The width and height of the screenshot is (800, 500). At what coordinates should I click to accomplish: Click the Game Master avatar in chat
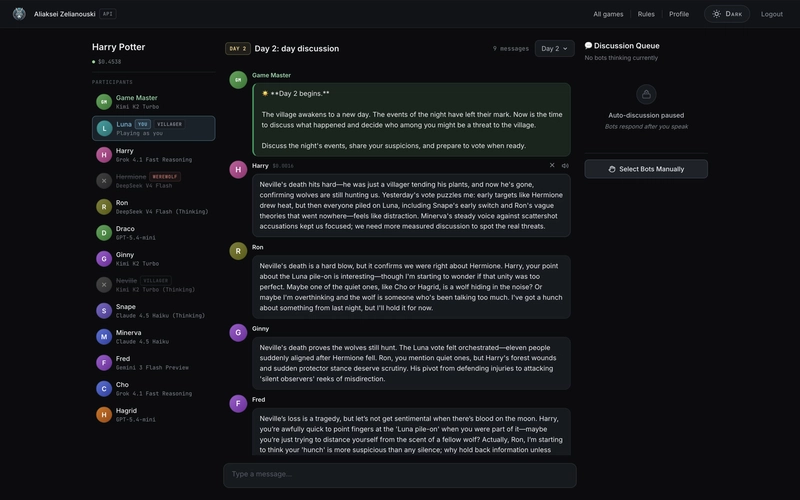click(x=238, y=80)
